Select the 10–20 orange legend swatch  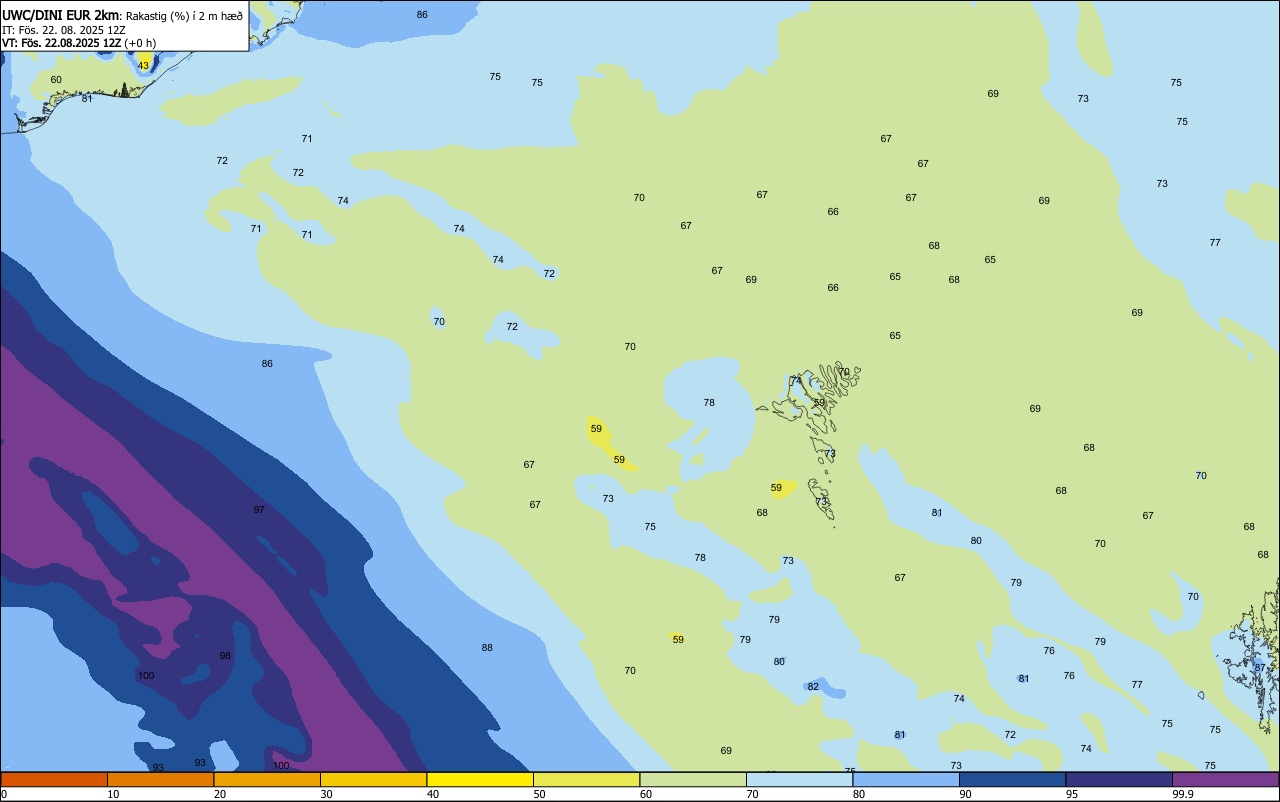pyautogui.click(x=160, y=779)
